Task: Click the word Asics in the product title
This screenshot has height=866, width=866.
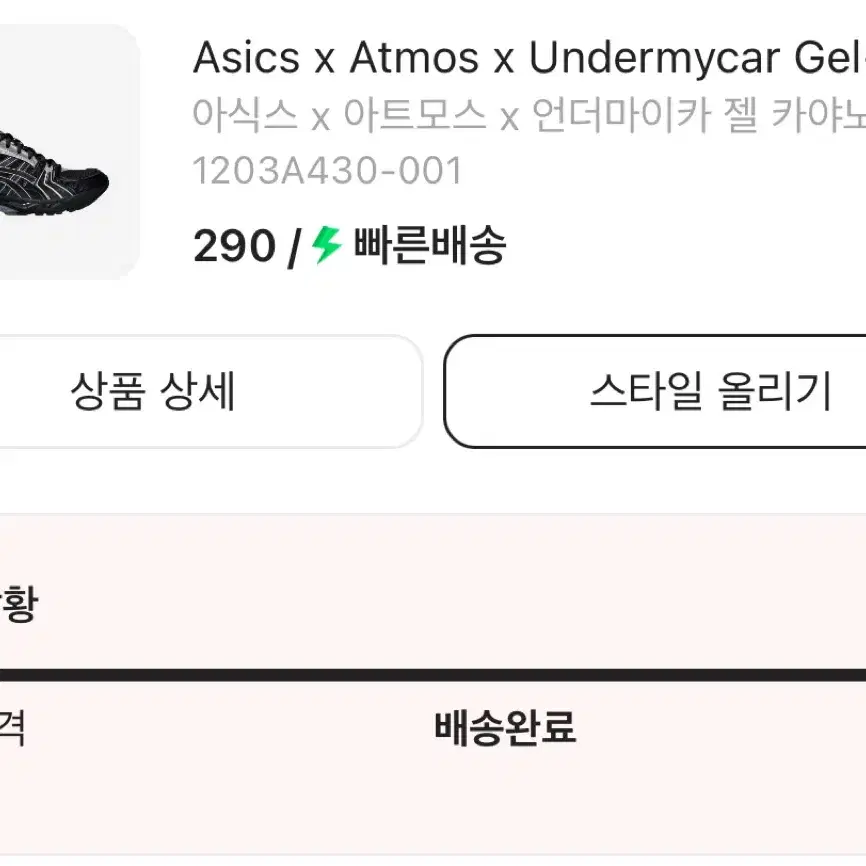Action: point(246,57)
